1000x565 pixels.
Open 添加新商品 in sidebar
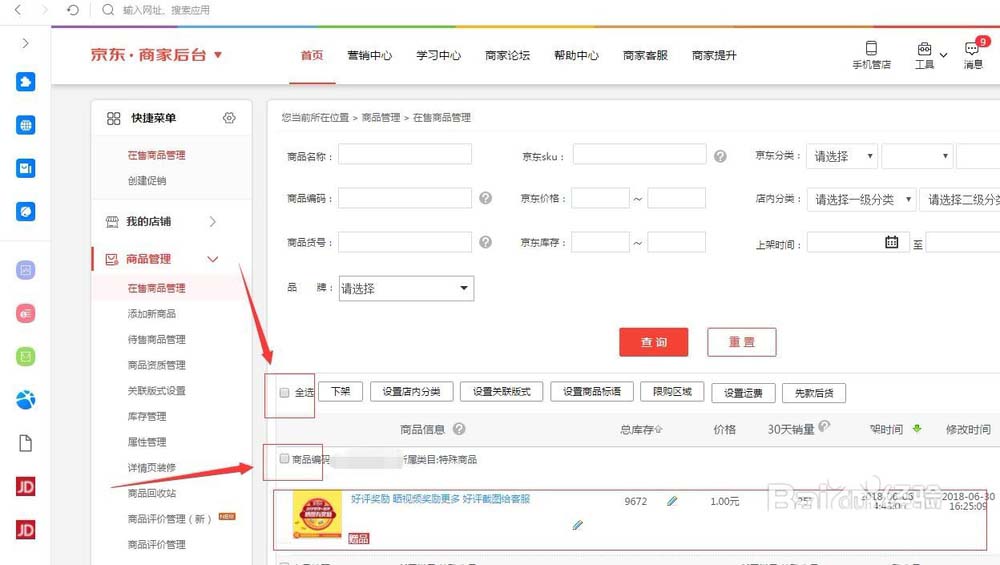pos(151,314)
